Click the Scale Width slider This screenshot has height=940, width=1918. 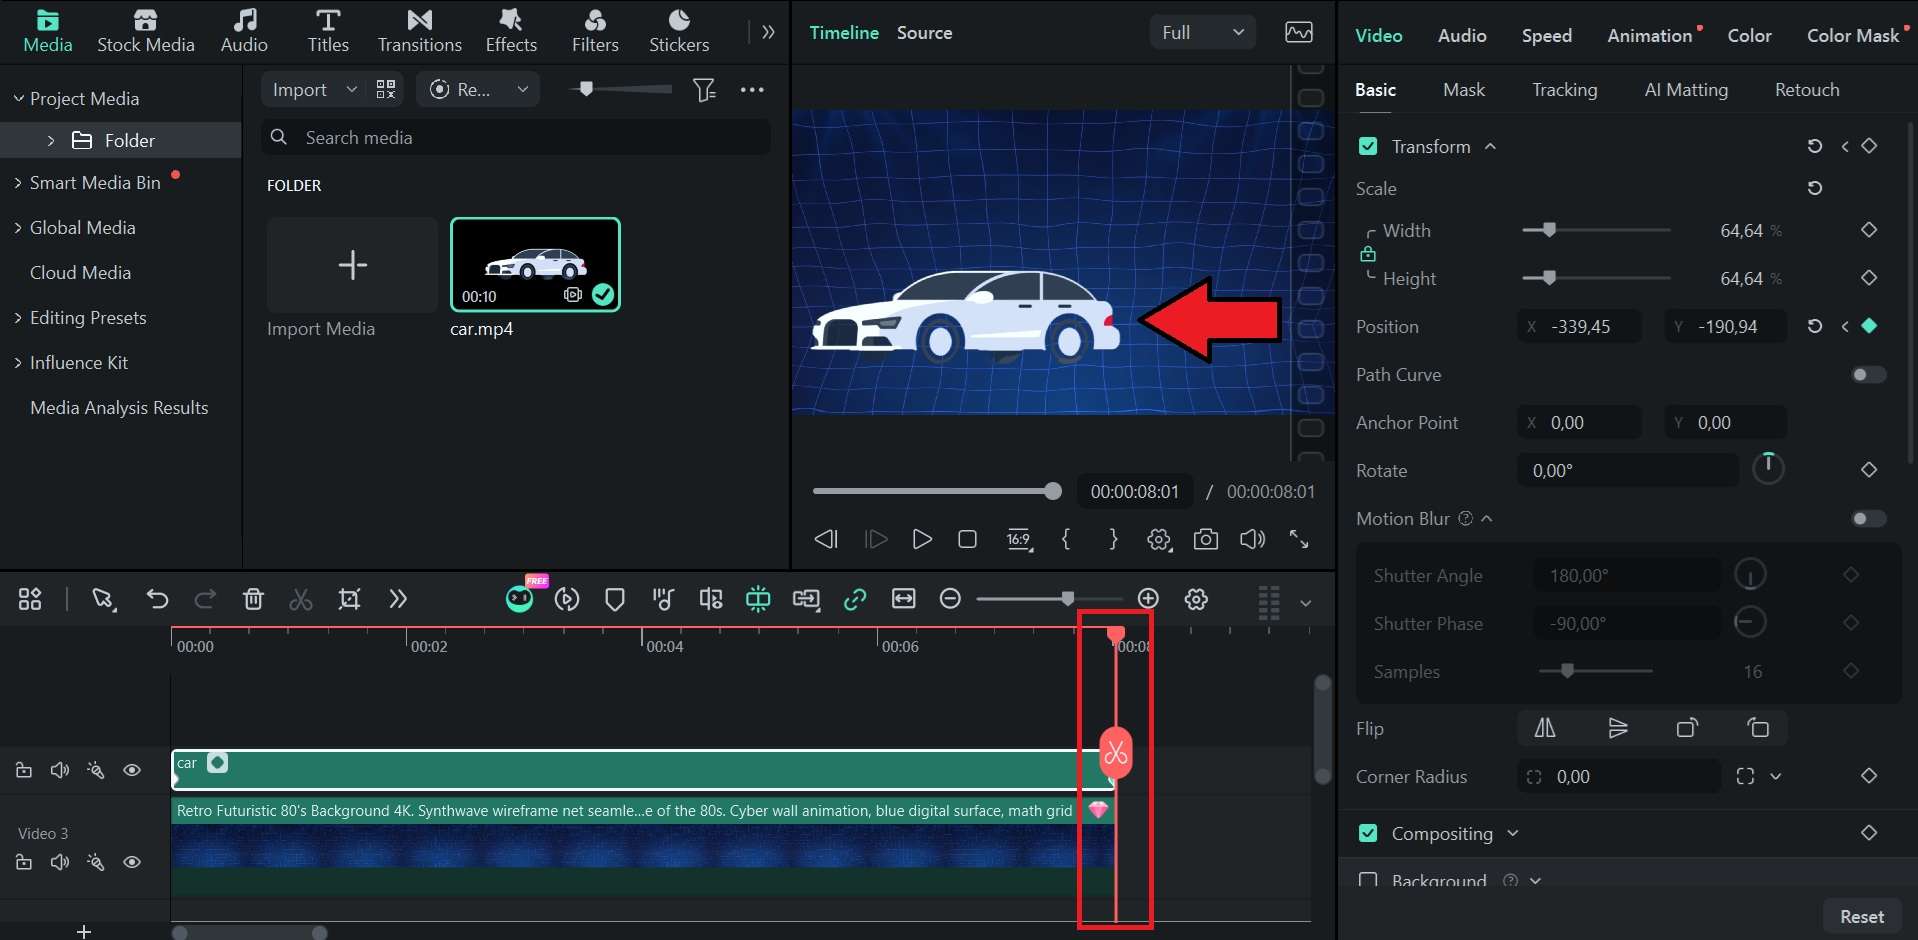coord(1596,230)
